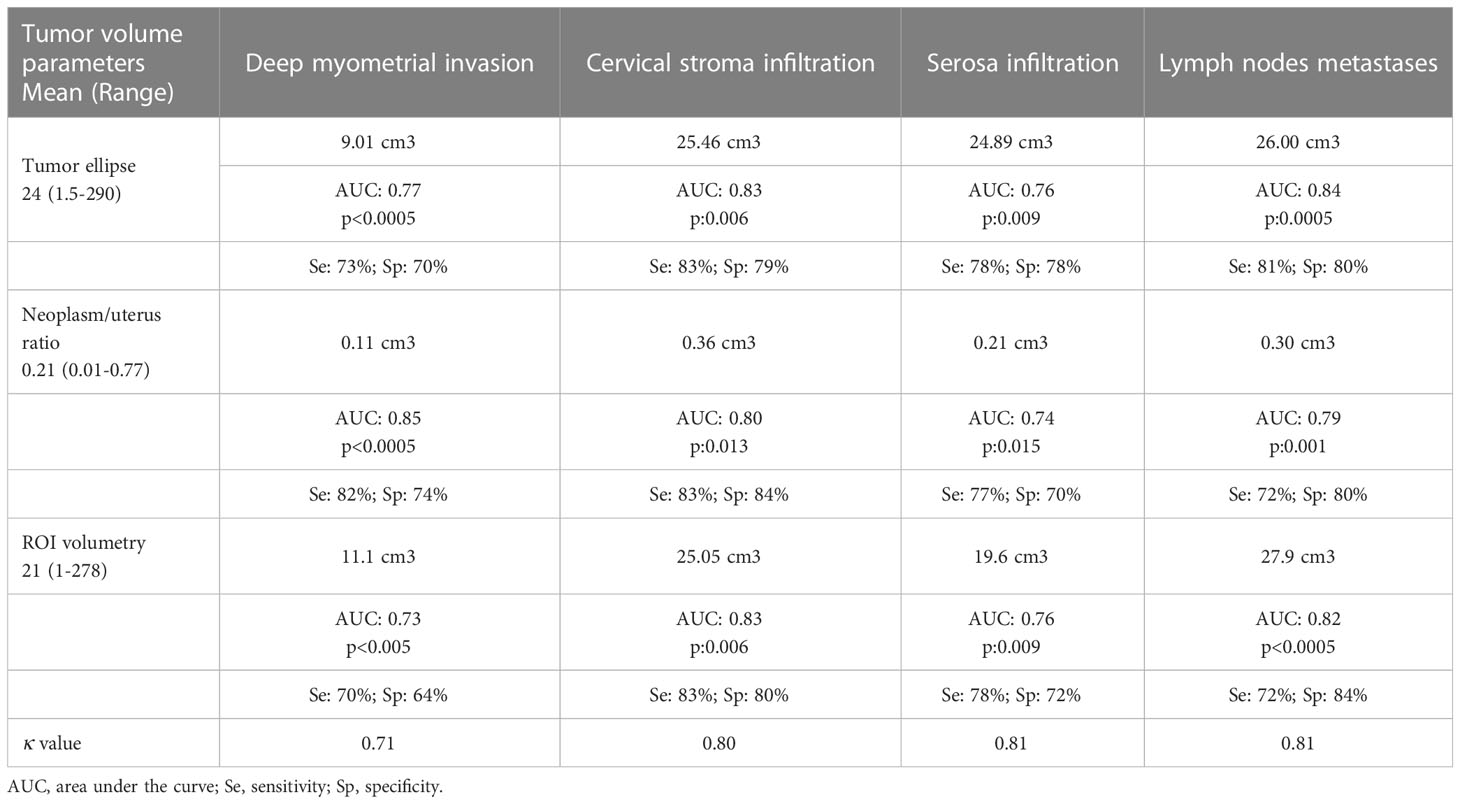The width and height of the screenshot is (1460, 804).
Task: Click the Serosa infiltration column header
Action: (x=1022, y=63)
